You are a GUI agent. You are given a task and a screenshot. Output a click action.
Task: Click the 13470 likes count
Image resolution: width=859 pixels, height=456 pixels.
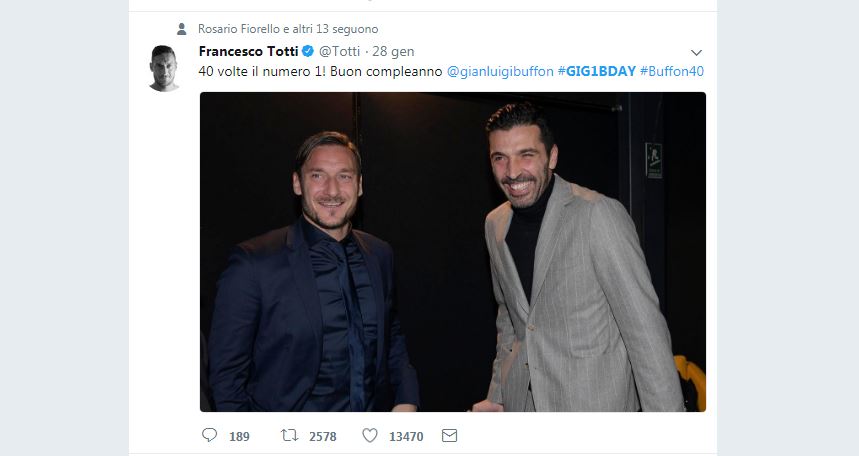tap(407, 437)
